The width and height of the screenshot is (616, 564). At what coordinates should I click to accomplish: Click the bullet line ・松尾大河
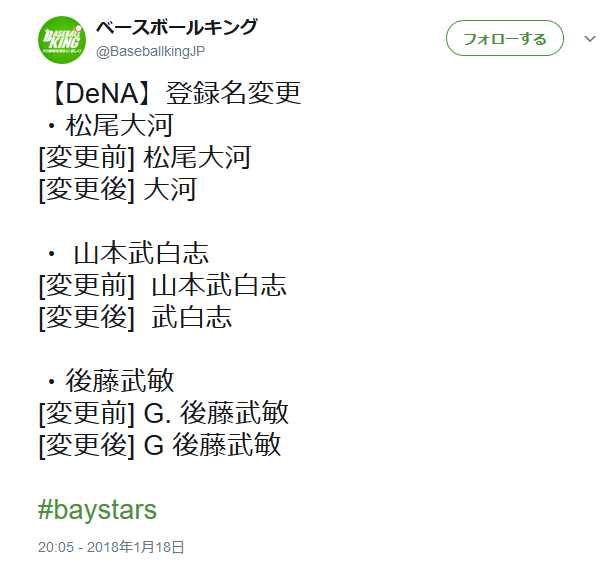[109, 126]
